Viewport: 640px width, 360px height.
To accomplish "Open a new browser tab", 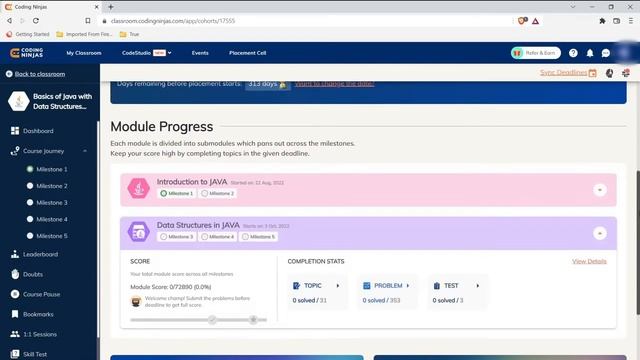I will (111, 7).
